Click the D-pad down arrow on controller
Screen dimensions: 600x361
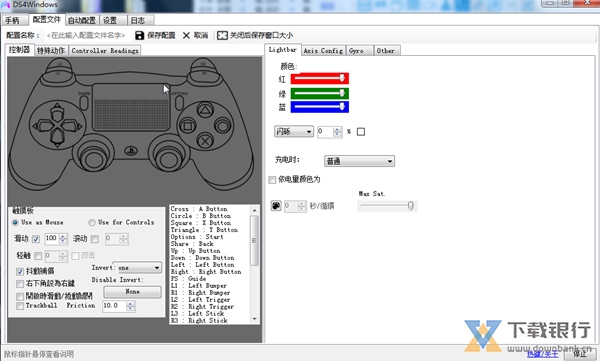click(57, 138)
